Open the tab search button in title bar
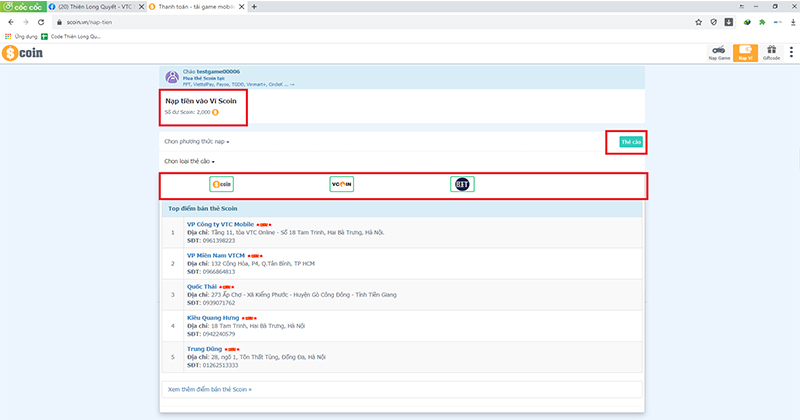Screen dimensions: 800x420 741,6
